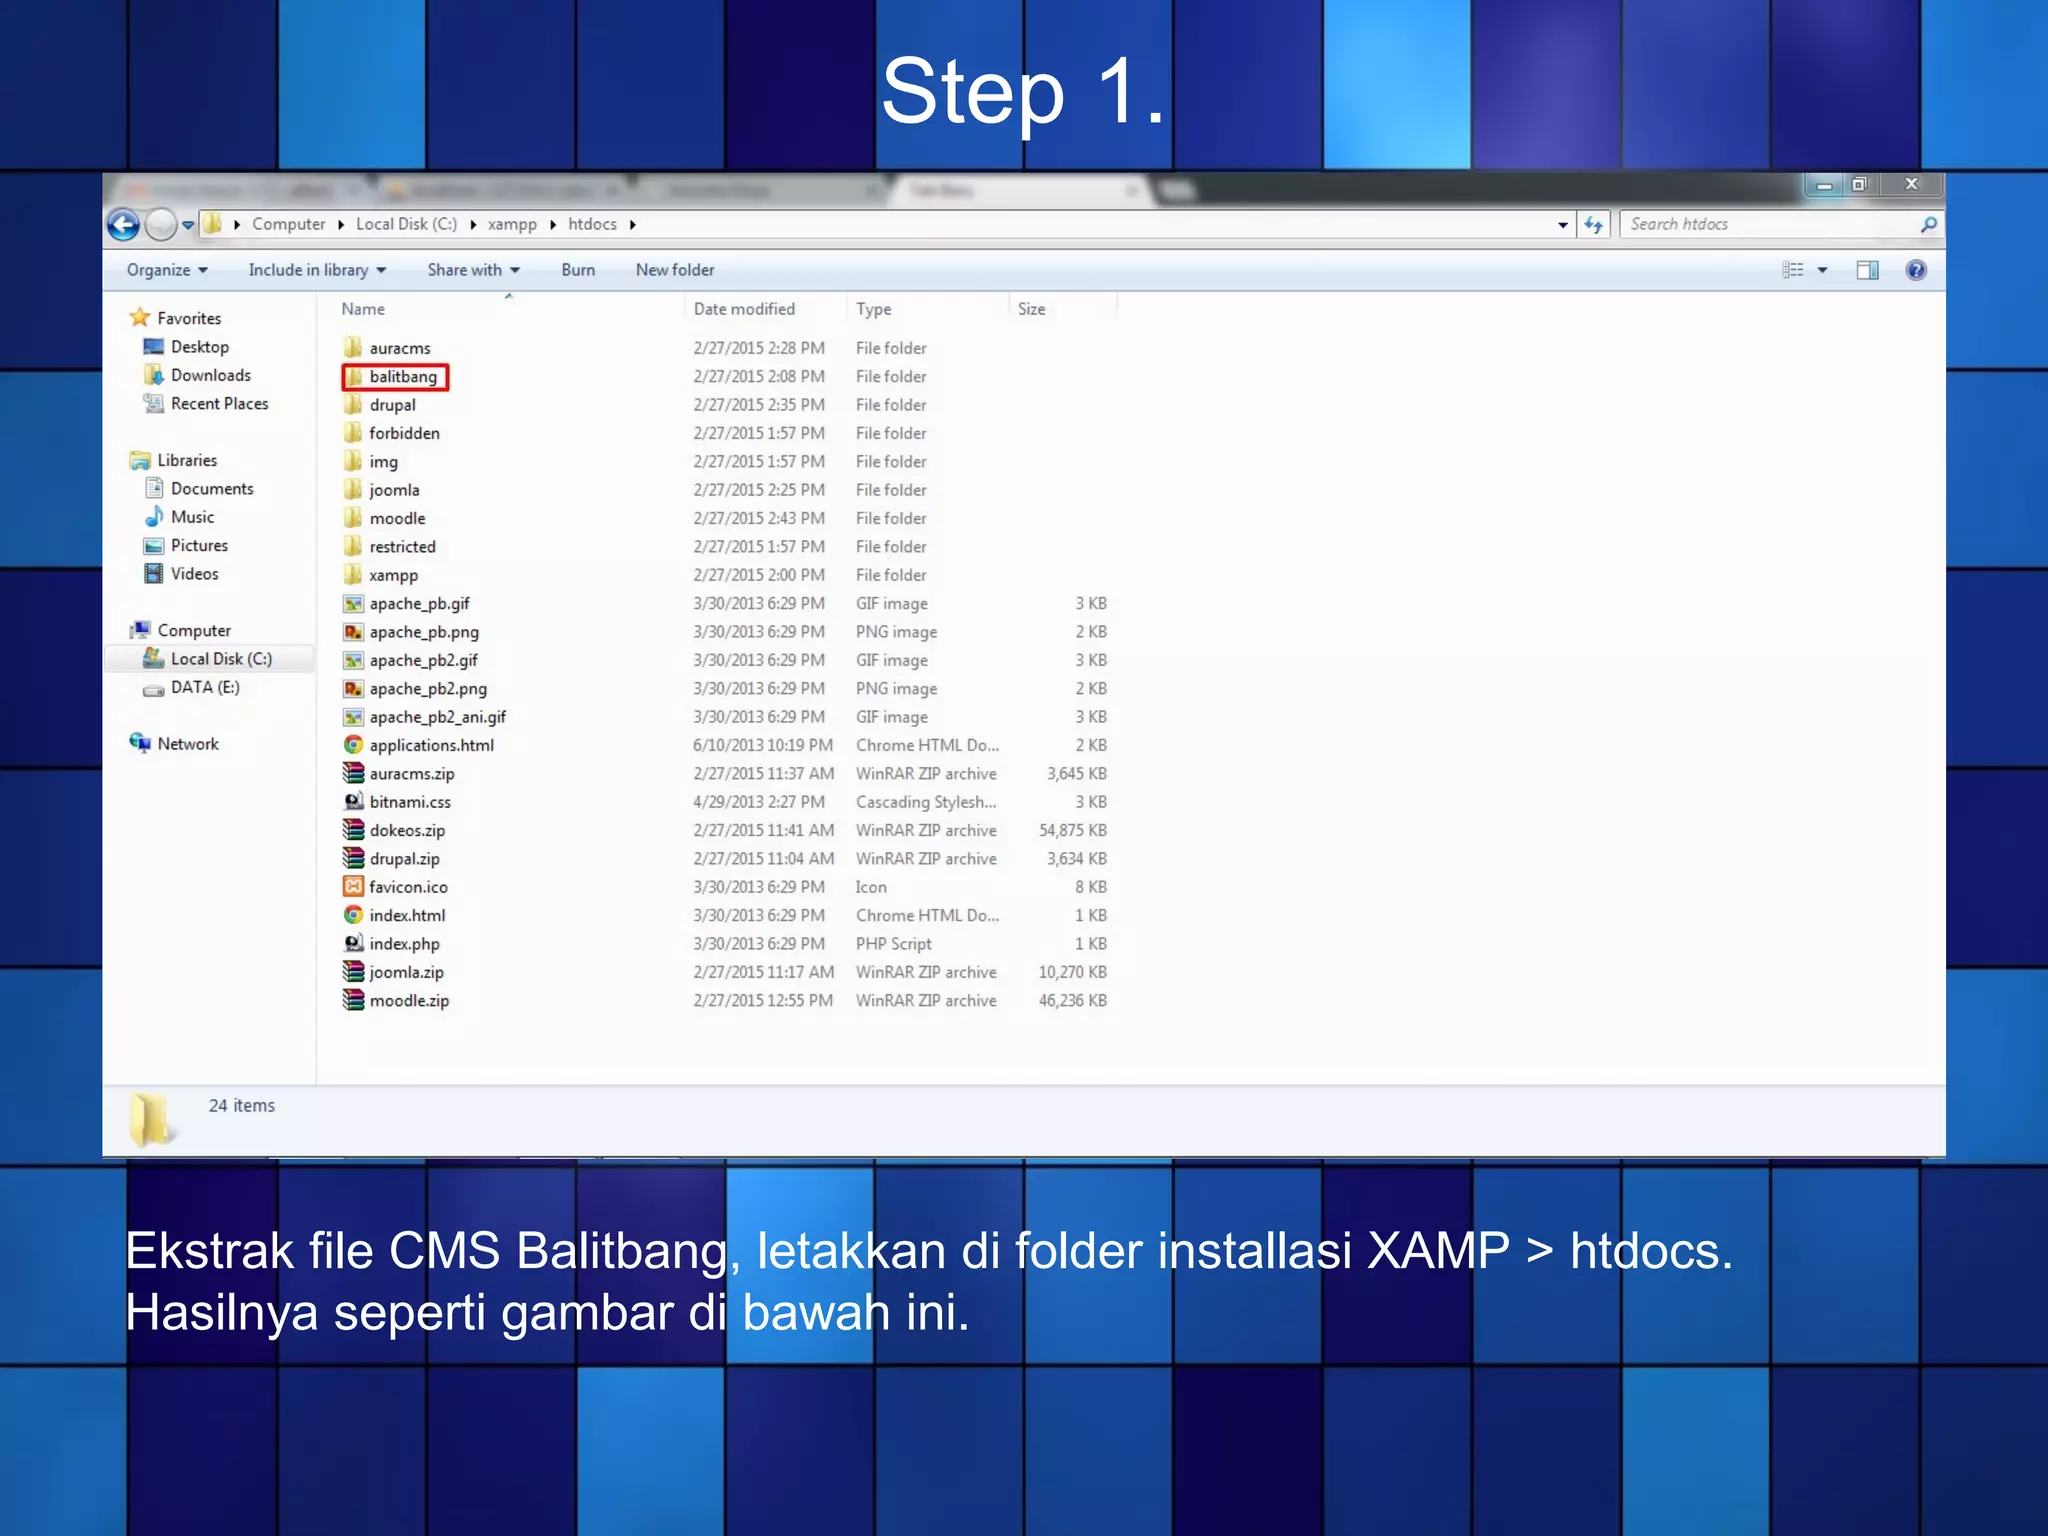Sort by the Name column header

click(363, 310)
